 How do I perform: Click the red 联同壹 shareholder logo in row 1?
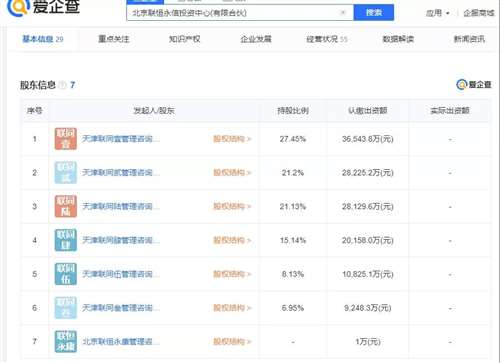coord(66,139)
